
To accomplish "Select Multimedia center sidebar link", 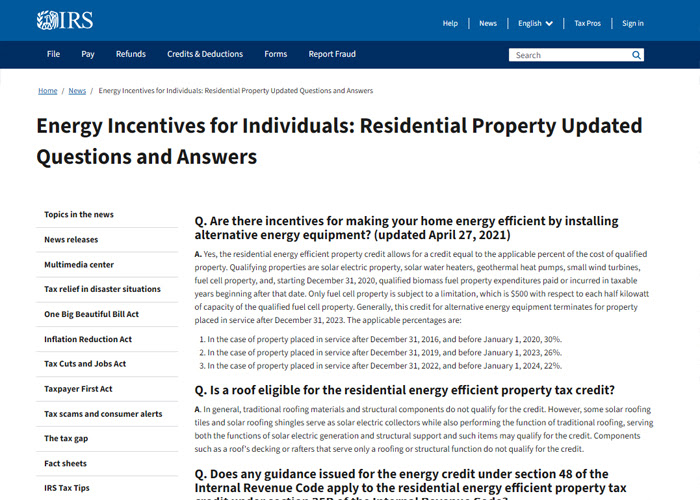I will 79,265.
